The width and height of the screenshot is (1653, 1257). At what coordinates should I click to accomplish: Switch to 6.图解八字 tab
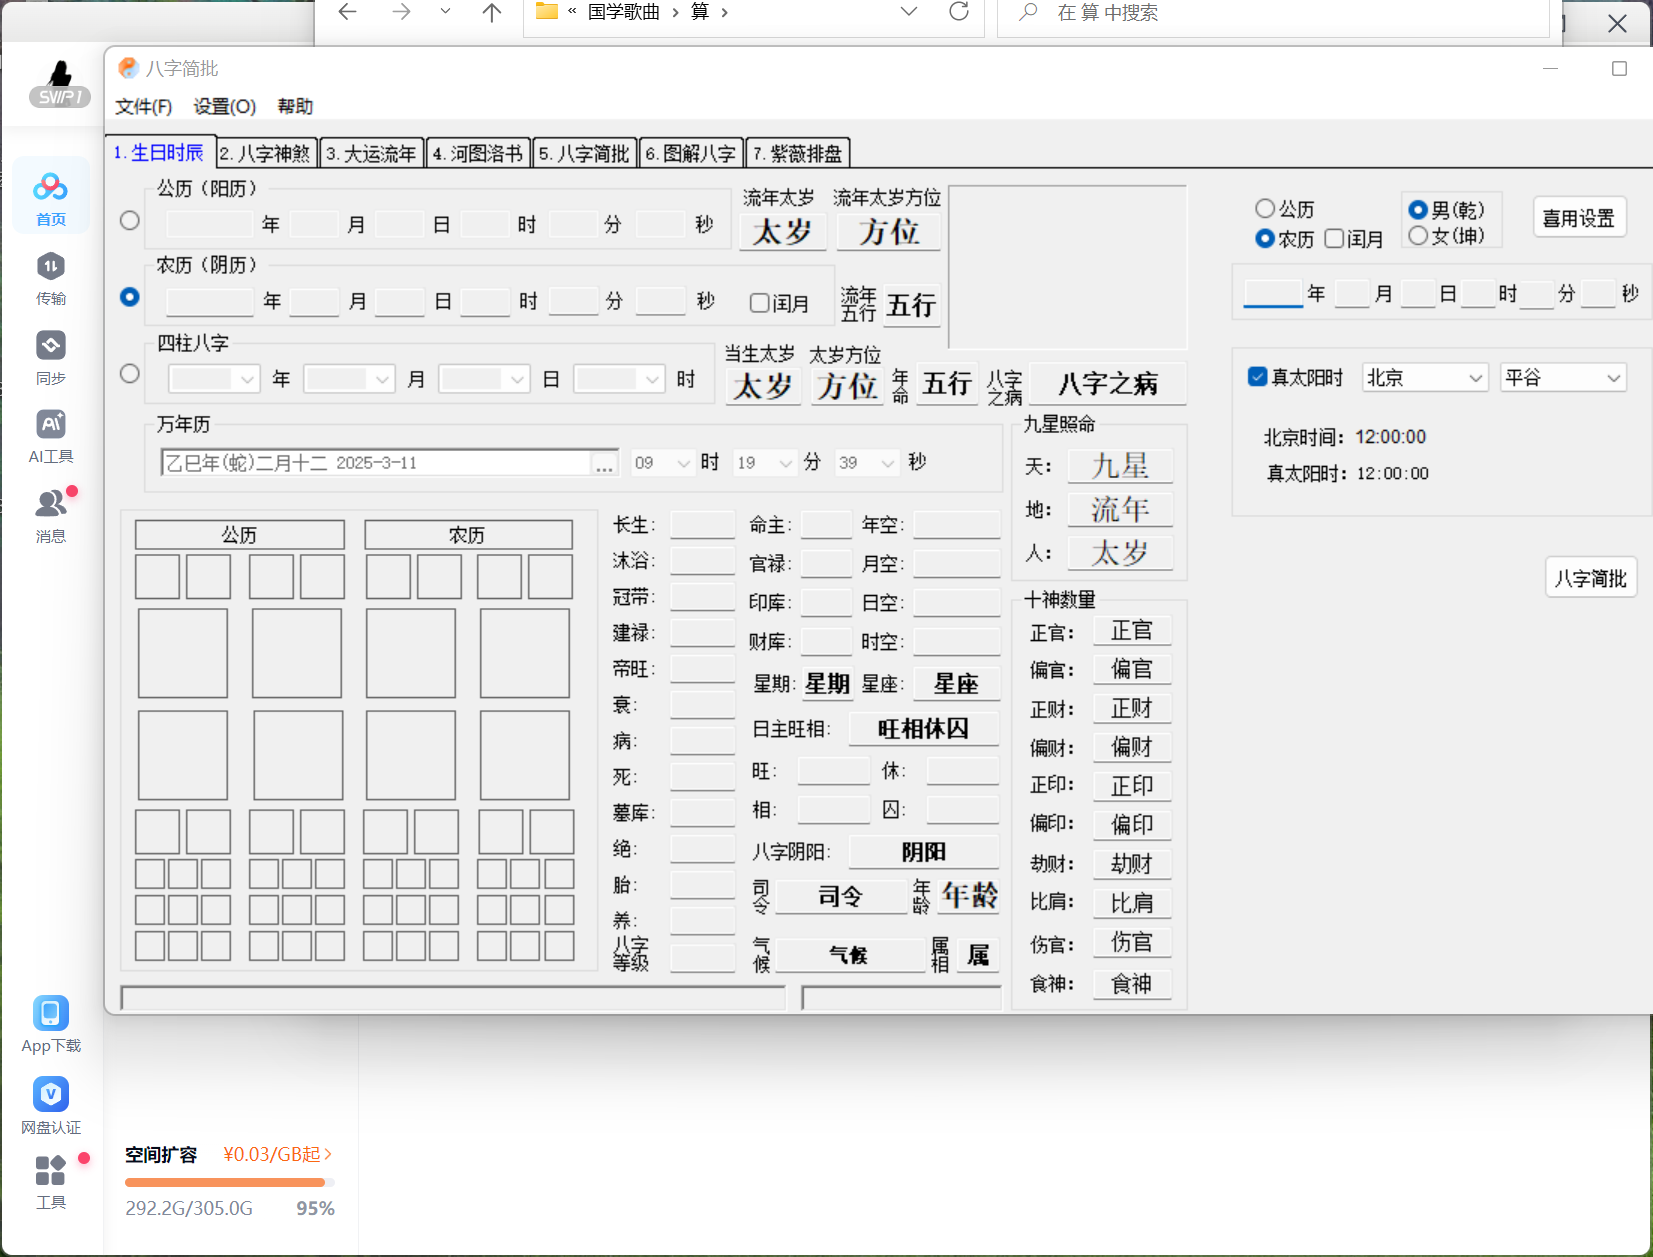click(x=692, y=153)
